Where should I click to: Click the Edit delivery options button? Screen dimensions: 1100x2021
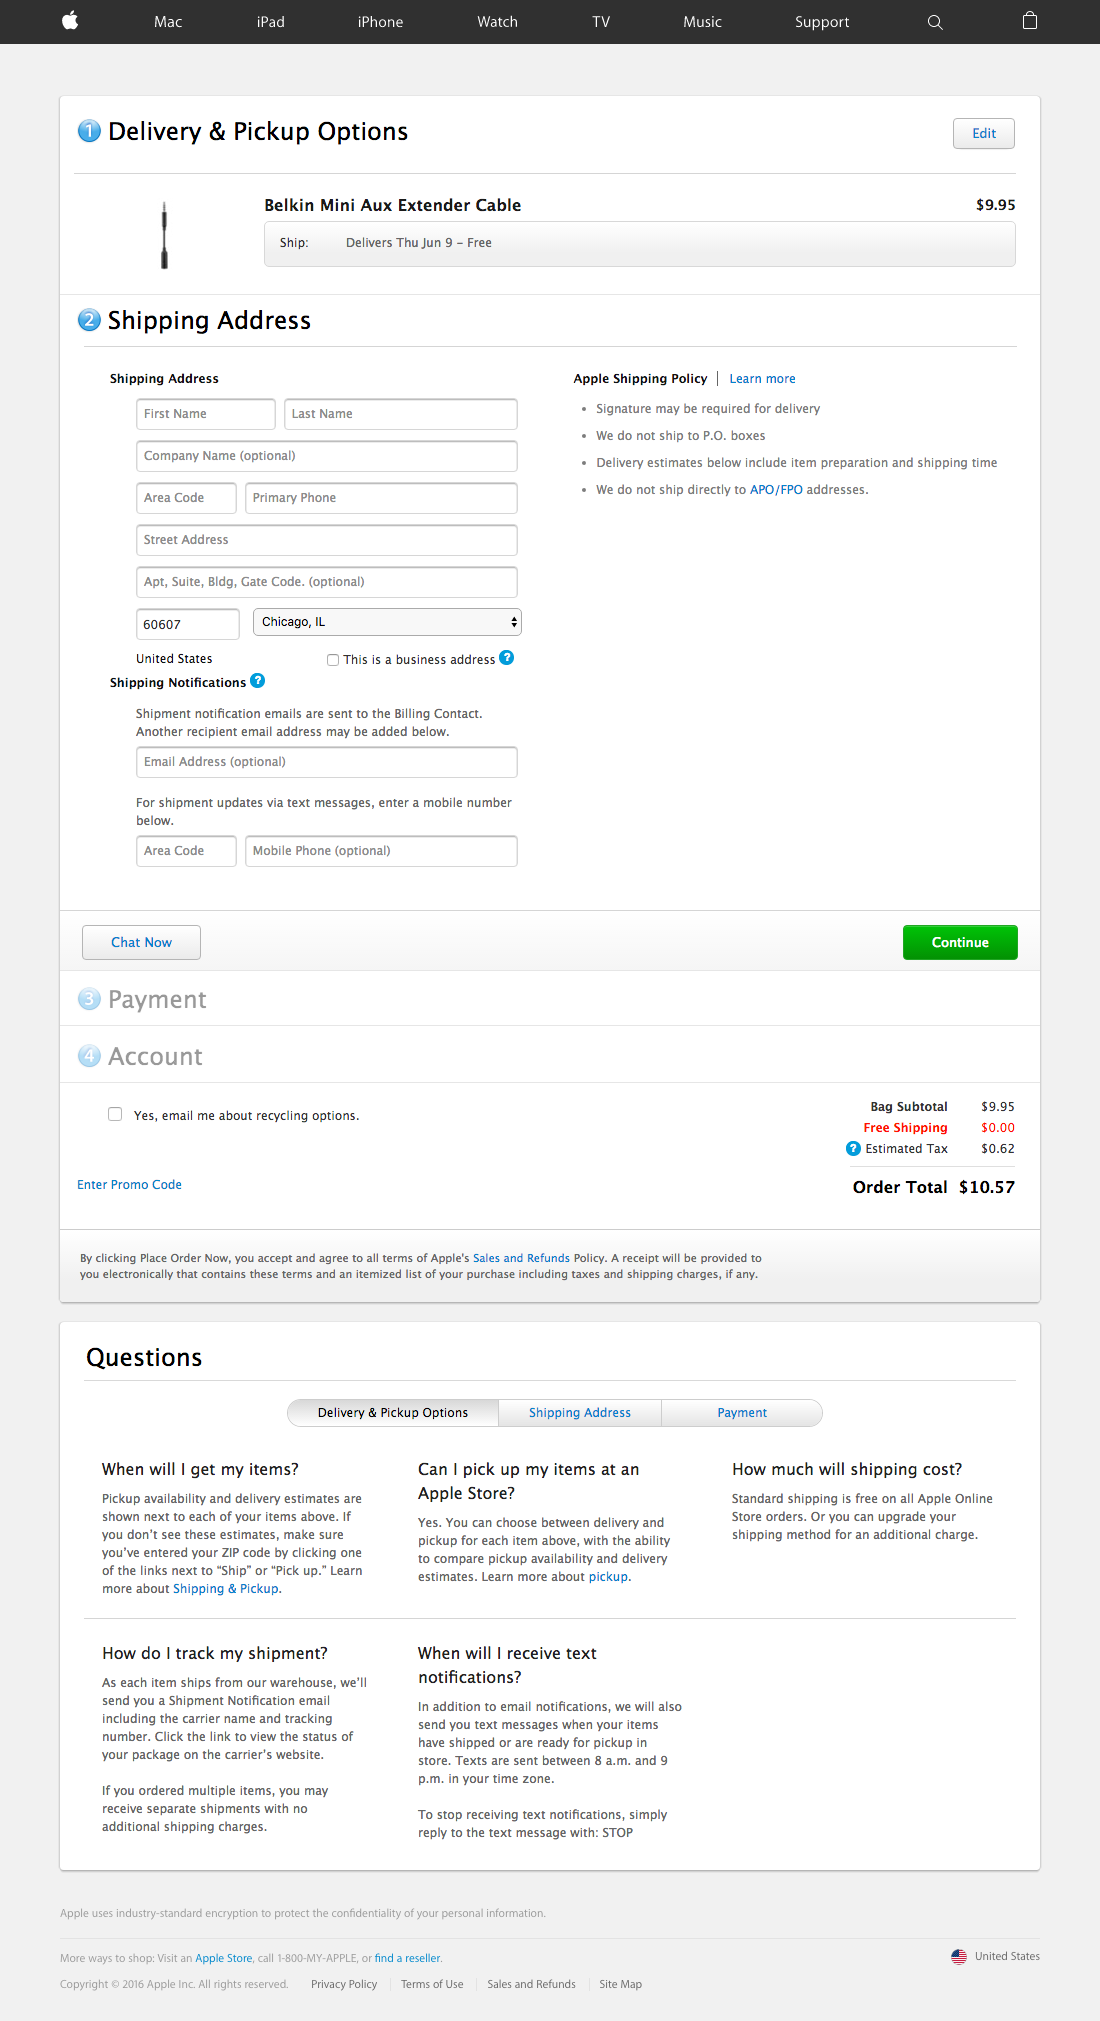(983, 134)
